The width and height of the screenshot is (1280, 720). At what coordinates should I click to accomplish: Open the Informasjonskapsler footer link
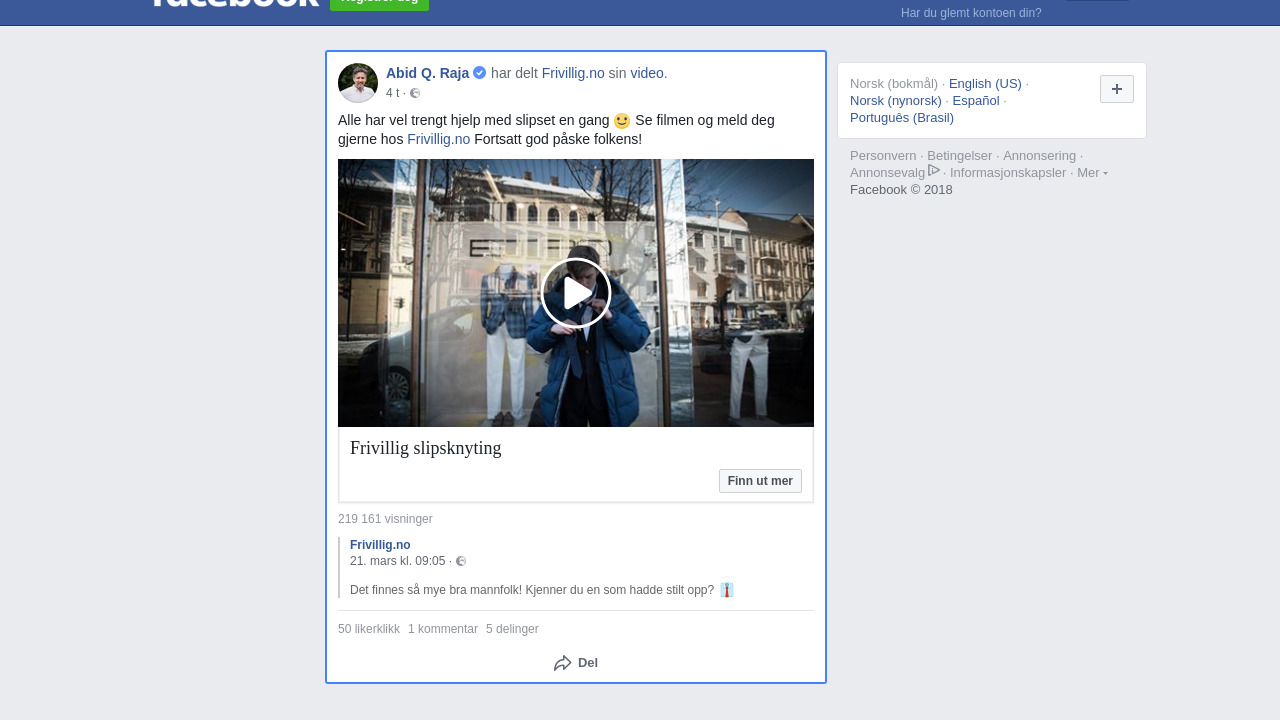[1008, 172]
